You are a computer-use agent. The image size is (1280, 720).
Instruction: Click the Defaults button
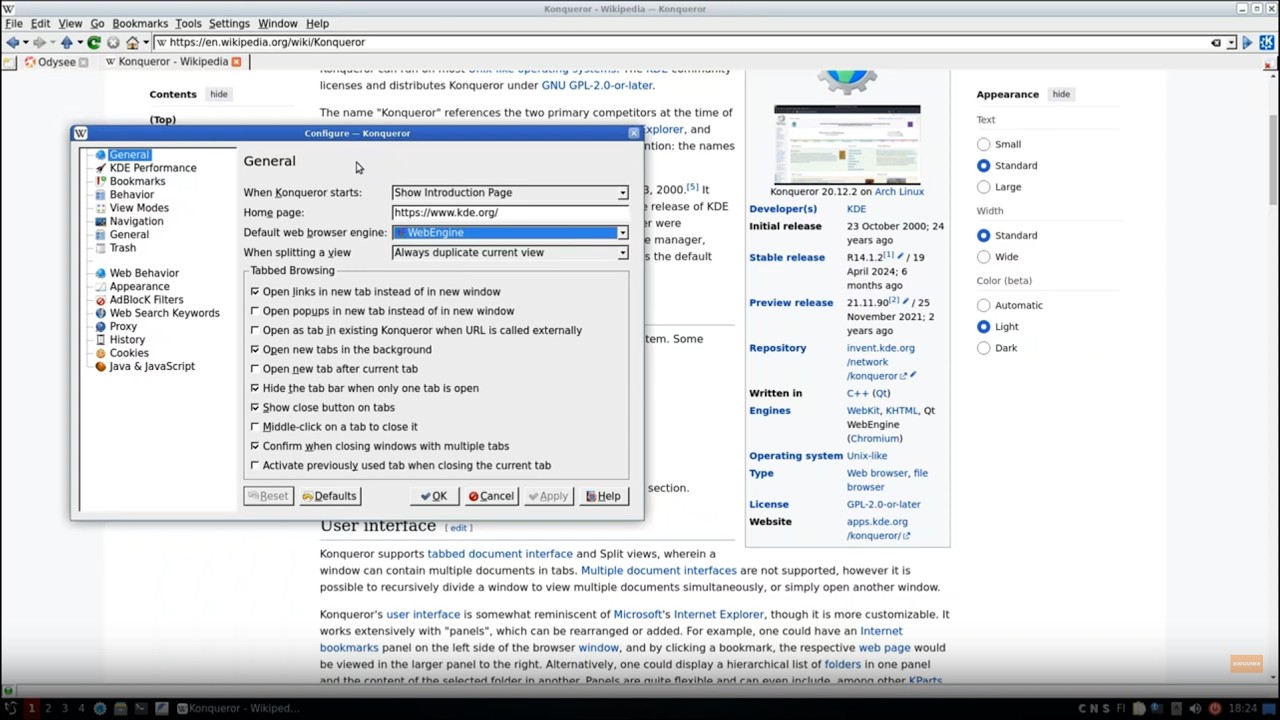click(329, 496)
